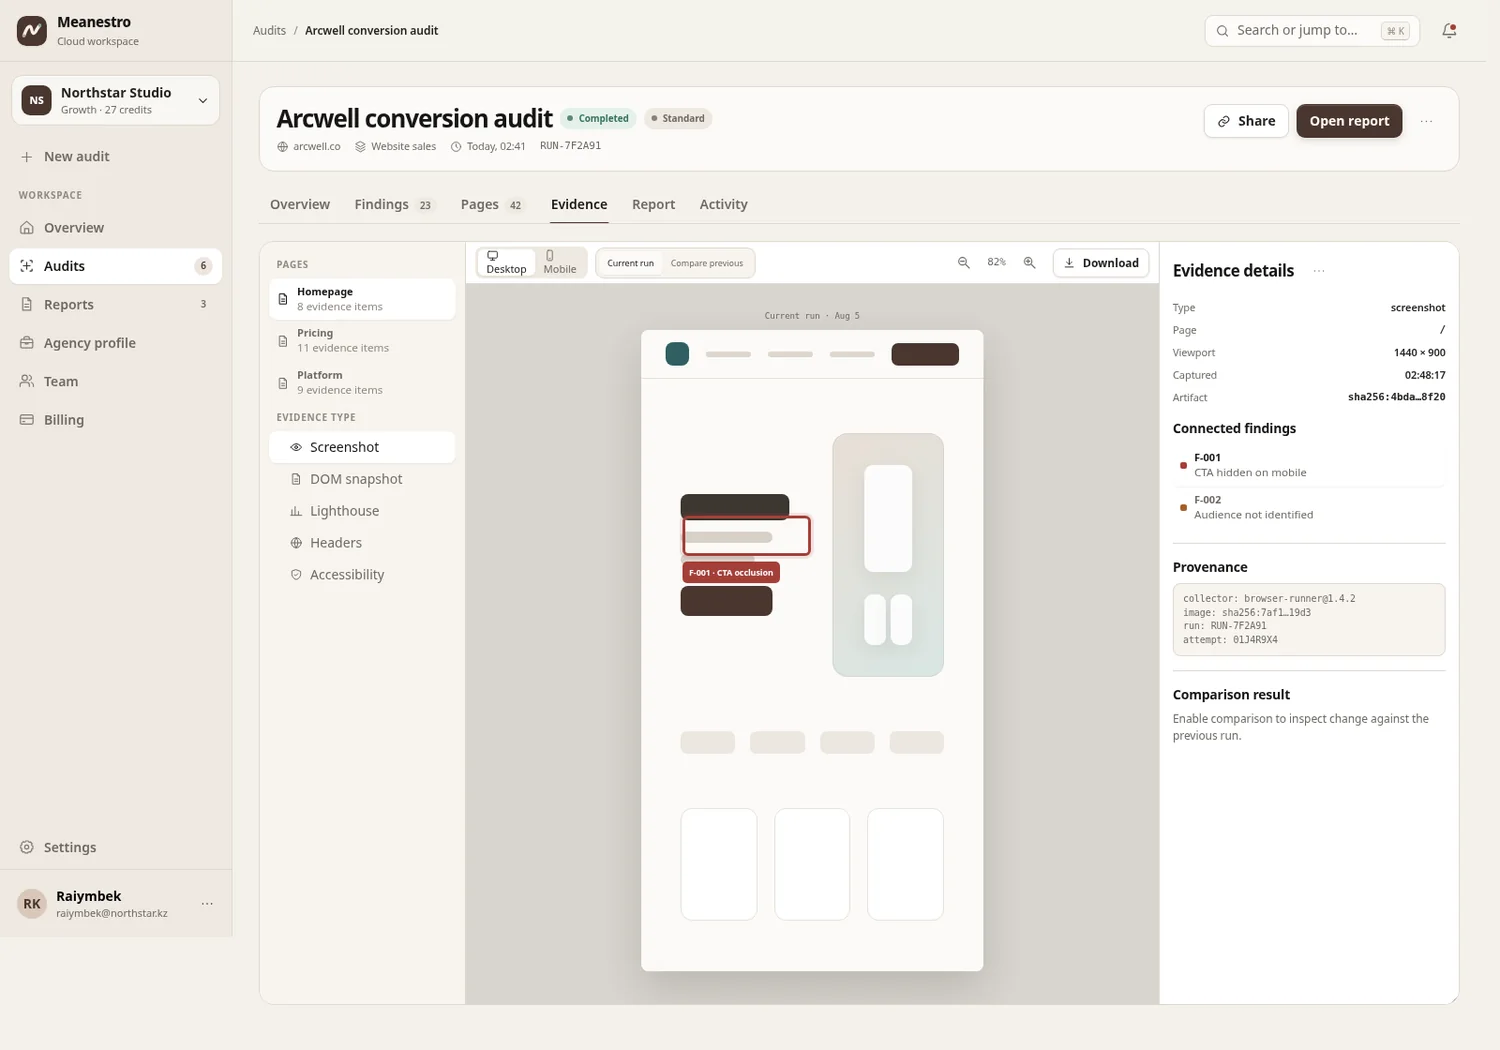Enable Compare previous mode
Image resolution: width=1500 pixels, height=1050 pixels.
tap(707, 263)
